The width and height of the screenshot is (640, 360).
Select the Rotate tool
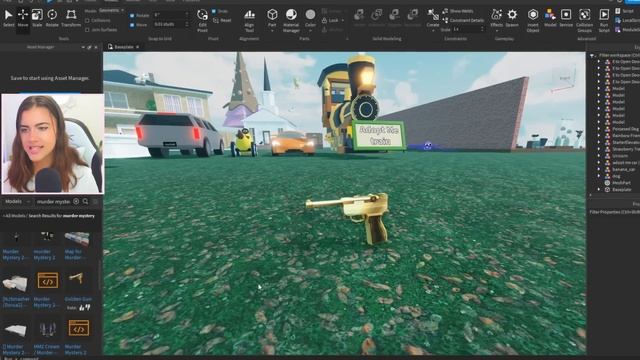click(x=52, y=18)
